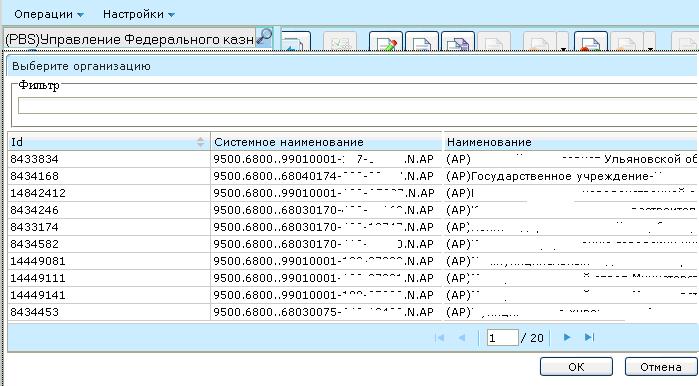699x386 pixels.
Task: Click the PBS Управление Федерального казн field
Action: point(129,39)
